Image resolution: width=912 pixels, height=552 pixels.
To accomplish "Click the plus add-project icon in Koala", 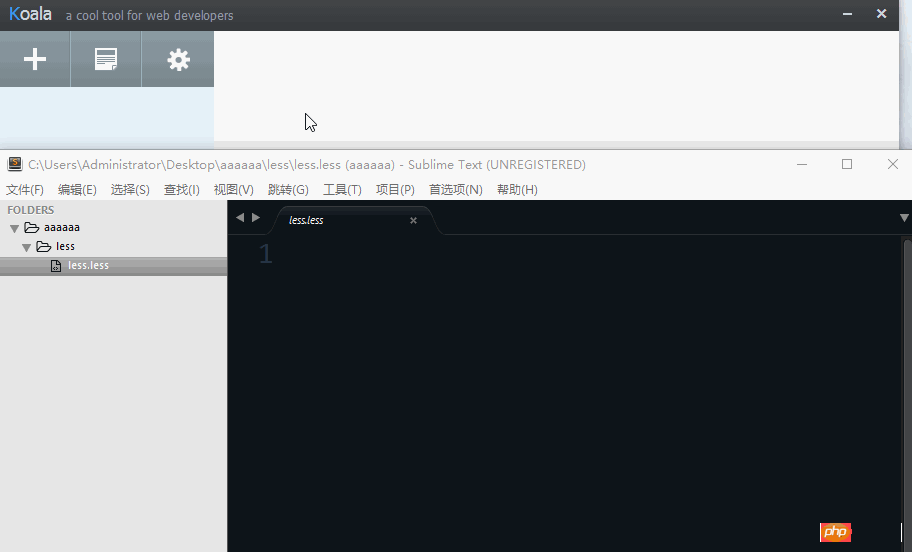I will [35, 59].
